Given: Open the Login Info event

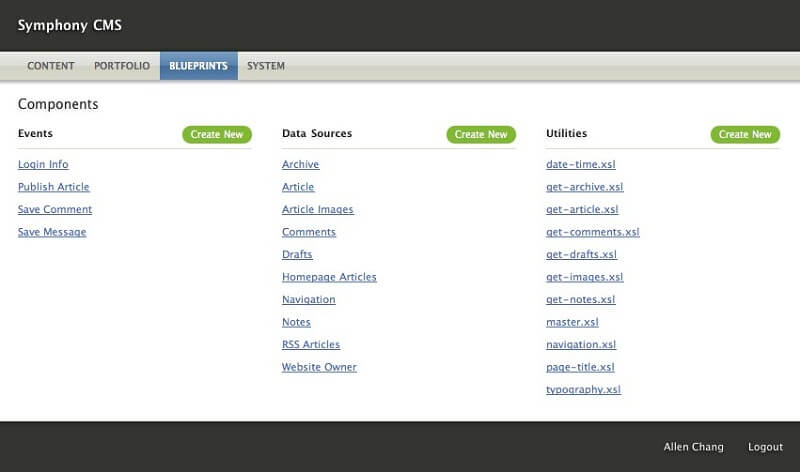Looking at the screenshot, I should [x=43, y=164].
